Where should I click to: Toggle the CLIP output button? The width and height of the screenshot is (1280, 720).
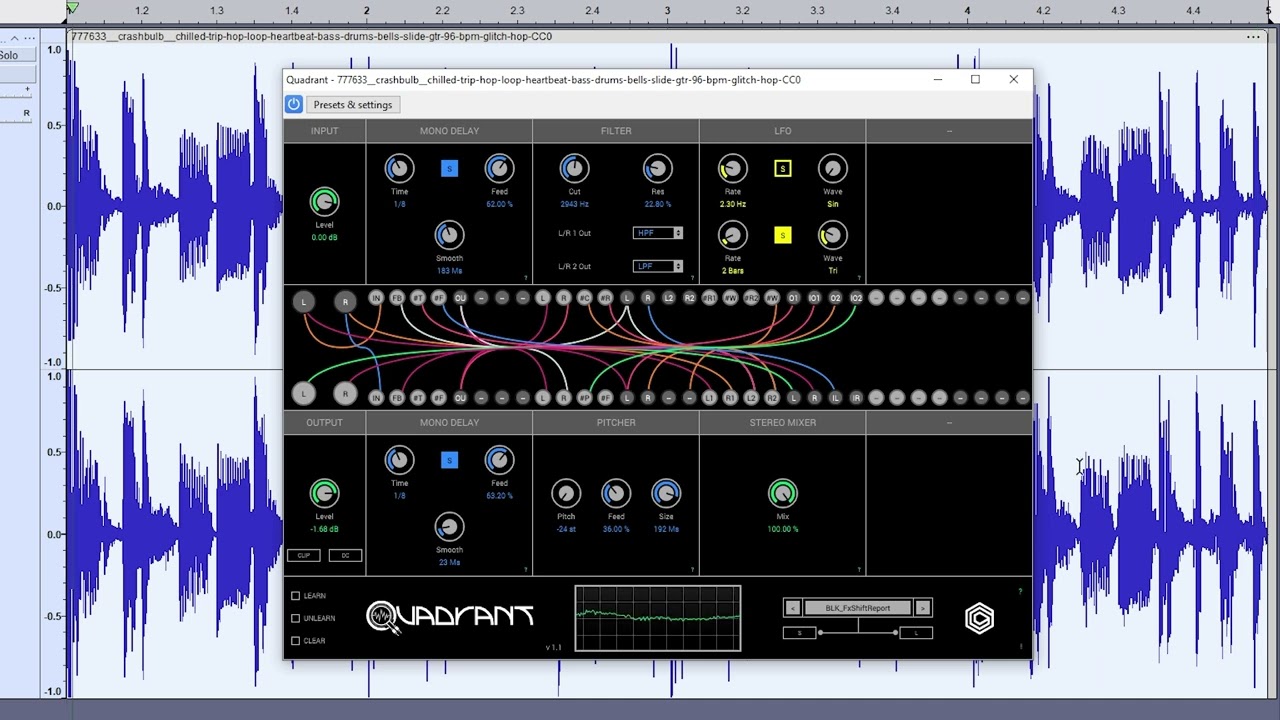304,555
